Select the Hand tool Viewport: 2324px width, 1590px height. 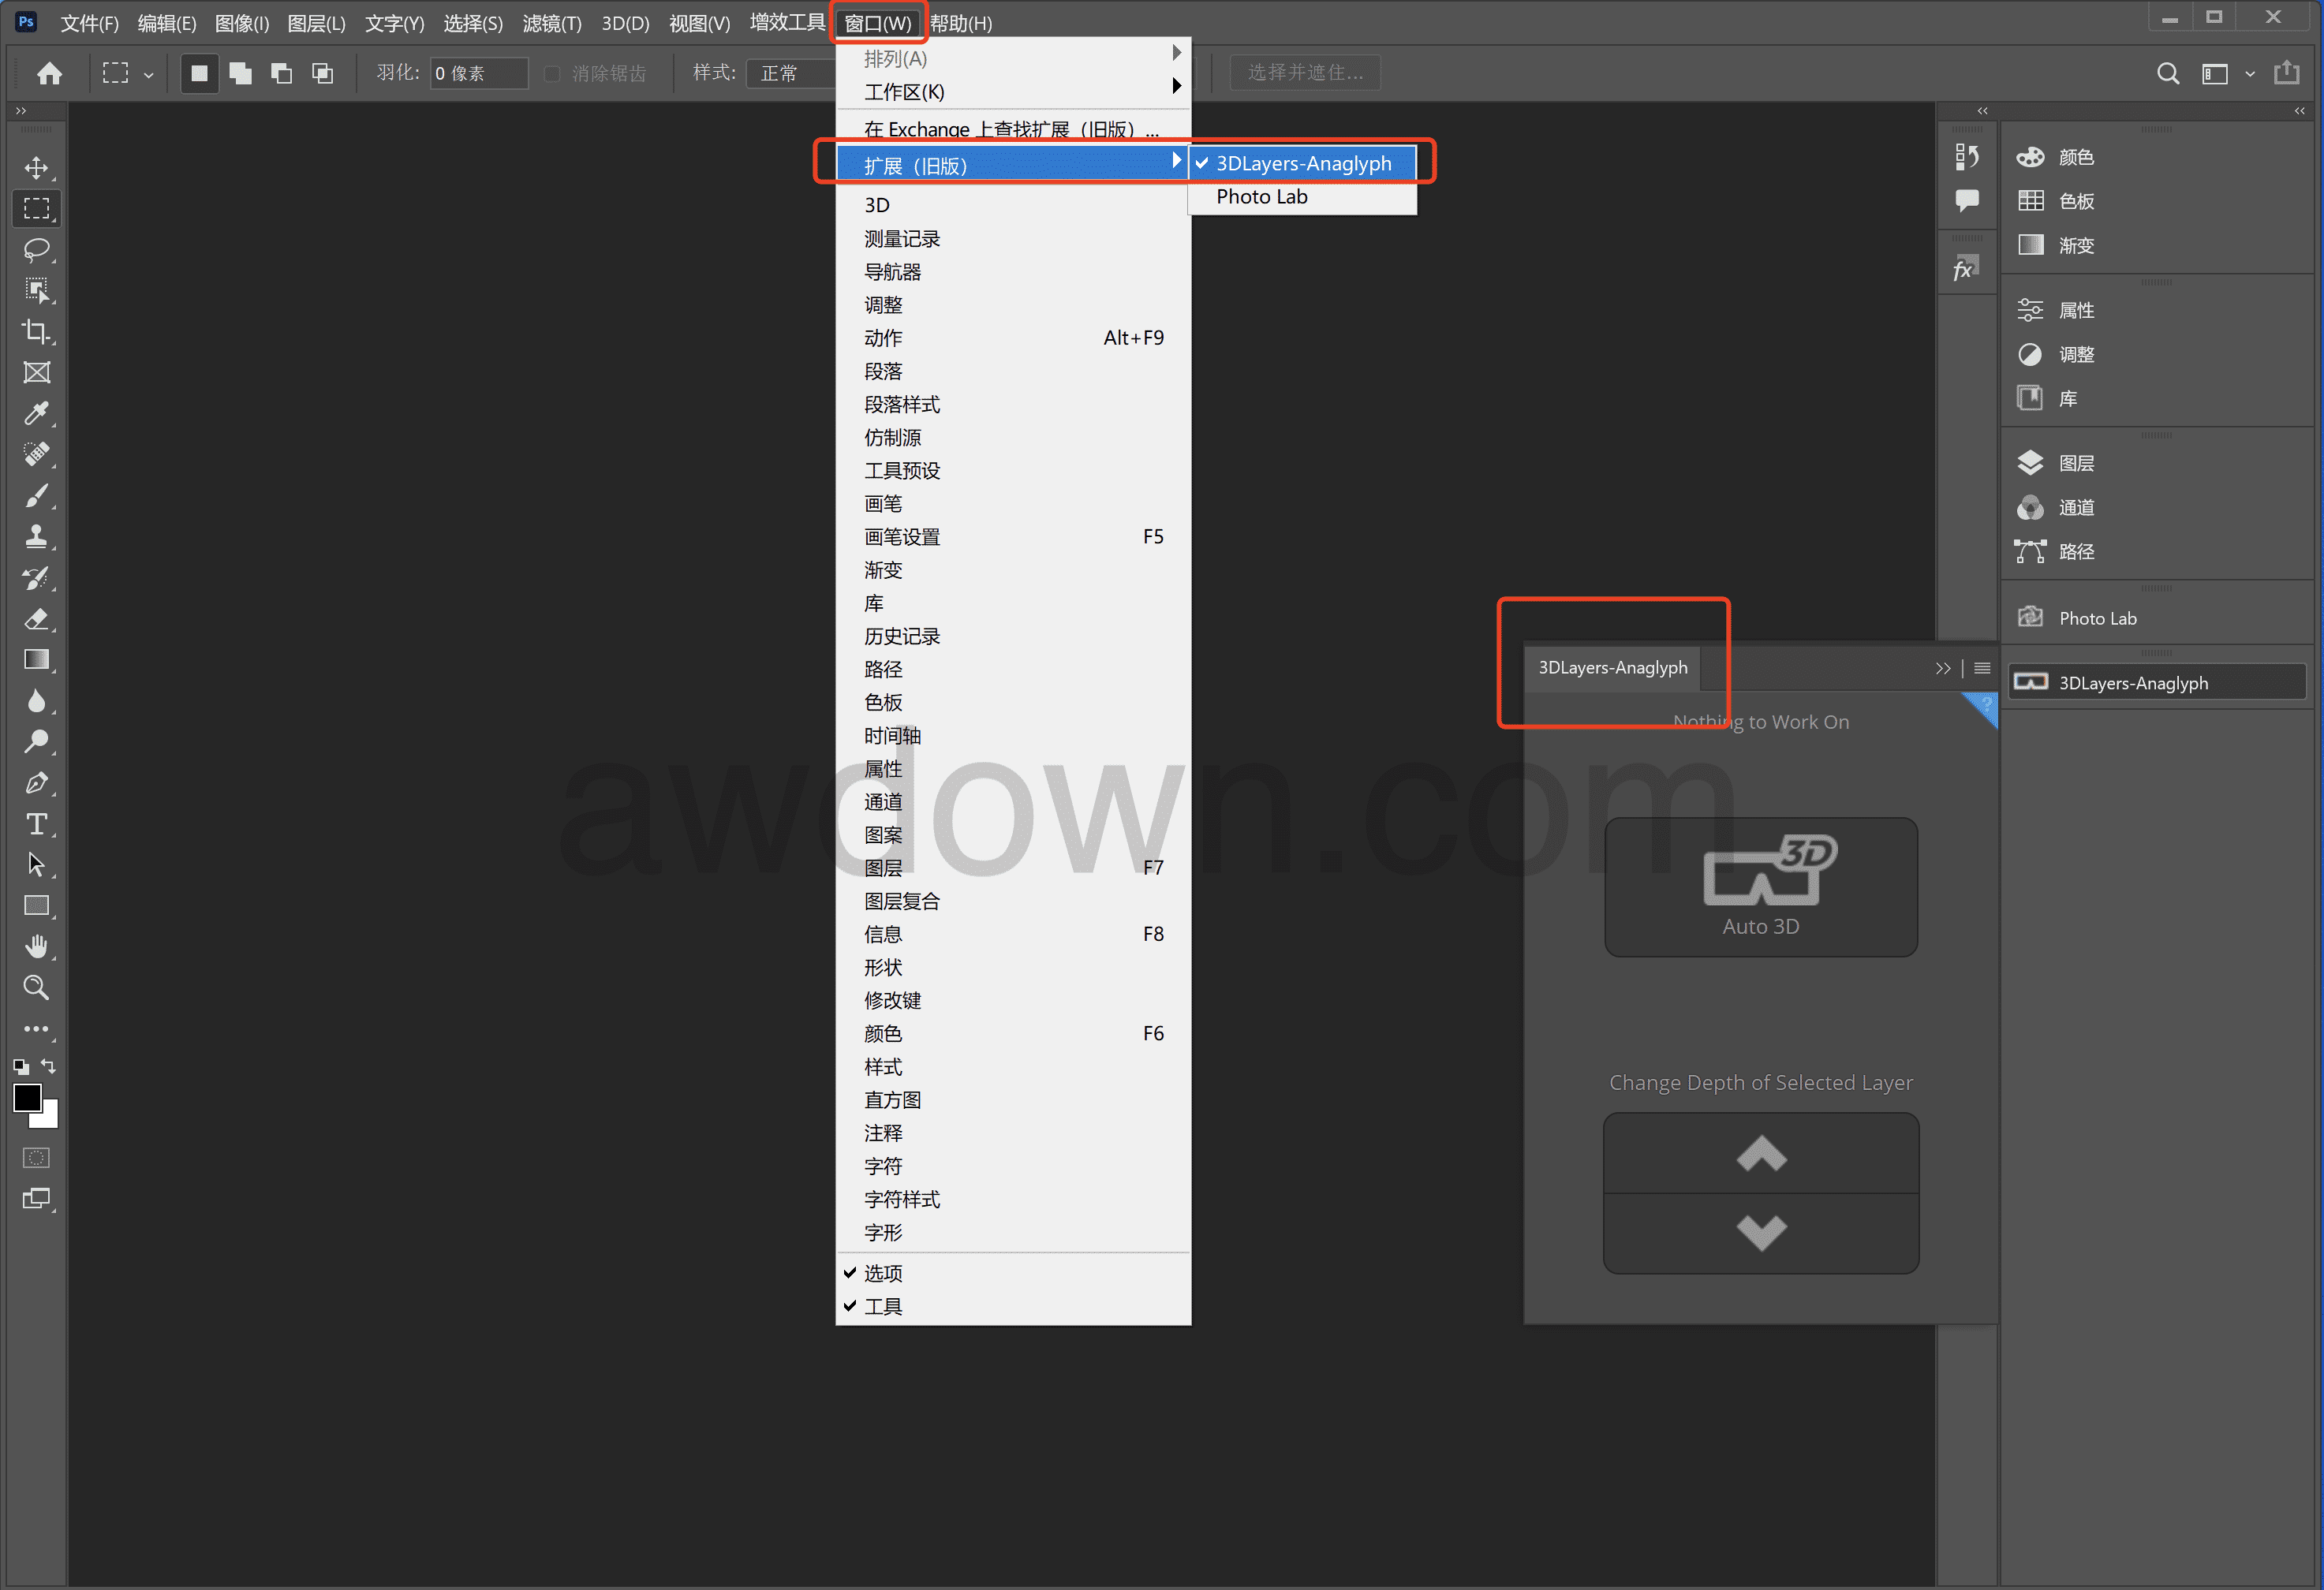(x=37, y=946)
